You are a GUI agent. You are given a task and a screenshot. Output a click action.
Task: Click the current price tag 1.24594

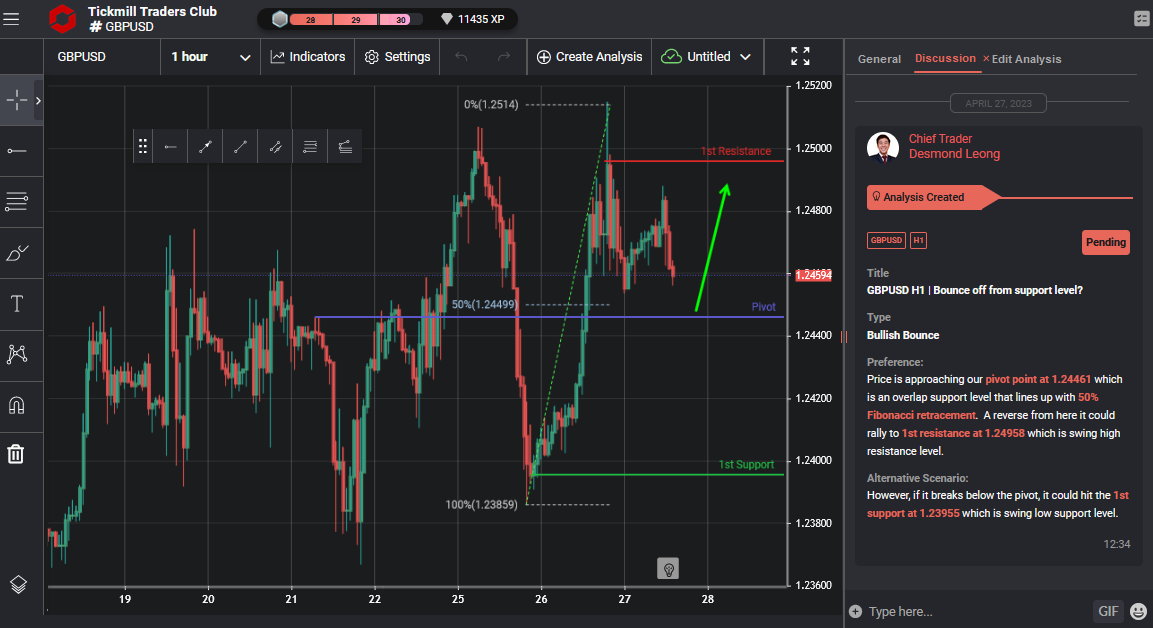[813, 275]
